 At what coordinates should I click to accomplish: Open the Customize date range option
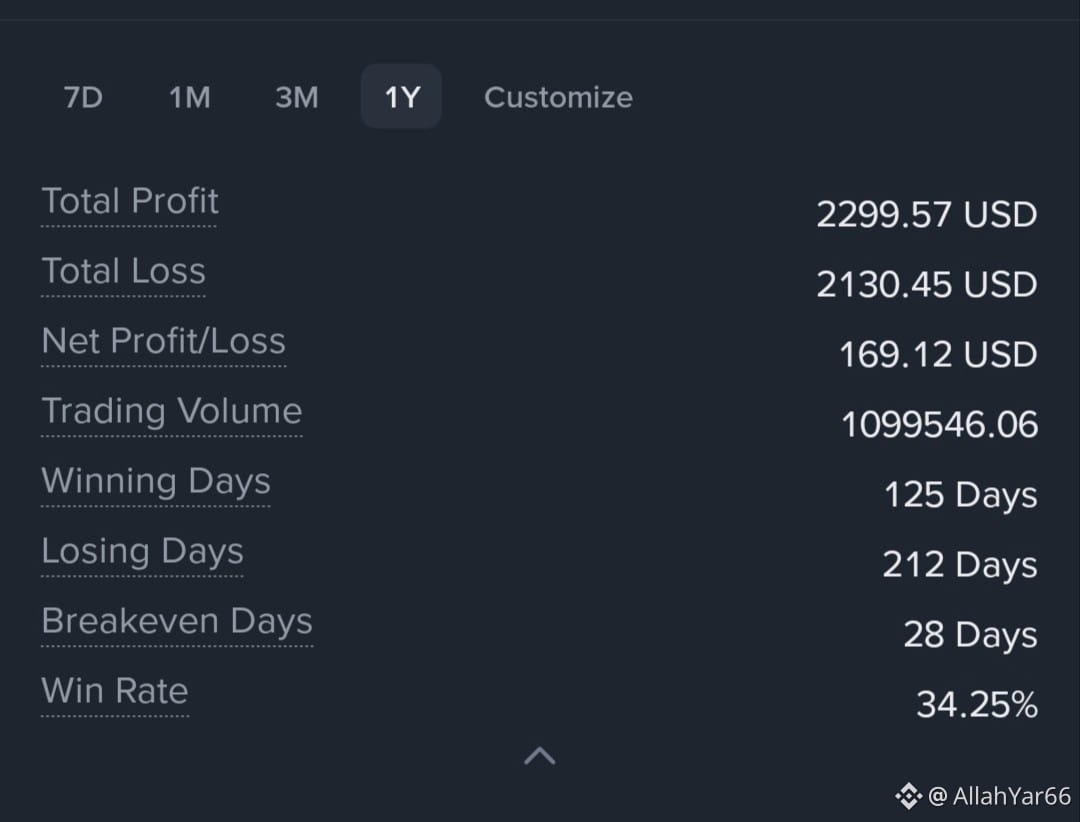tap(559, 97)
